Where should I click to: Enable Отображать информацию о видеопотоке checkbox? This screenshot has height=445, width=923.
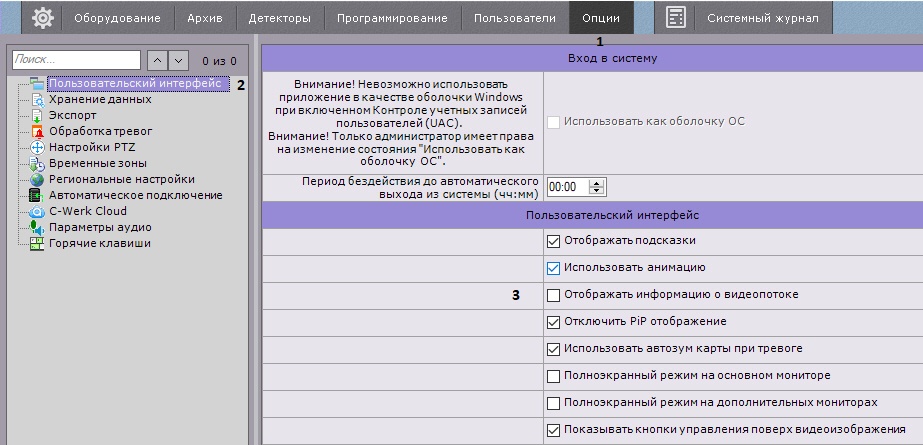point(554,295)
